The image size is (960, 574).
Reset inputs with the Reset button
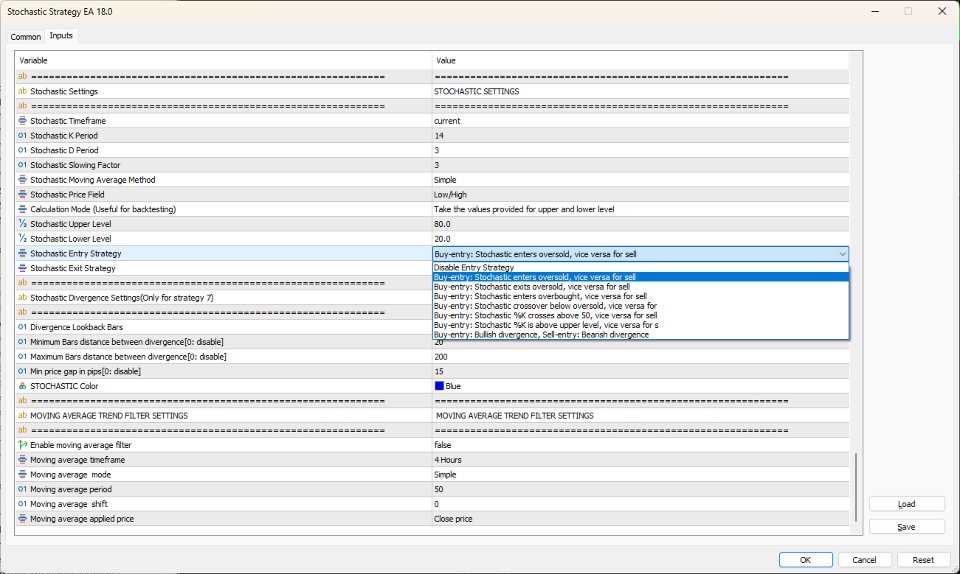point(923,560)
